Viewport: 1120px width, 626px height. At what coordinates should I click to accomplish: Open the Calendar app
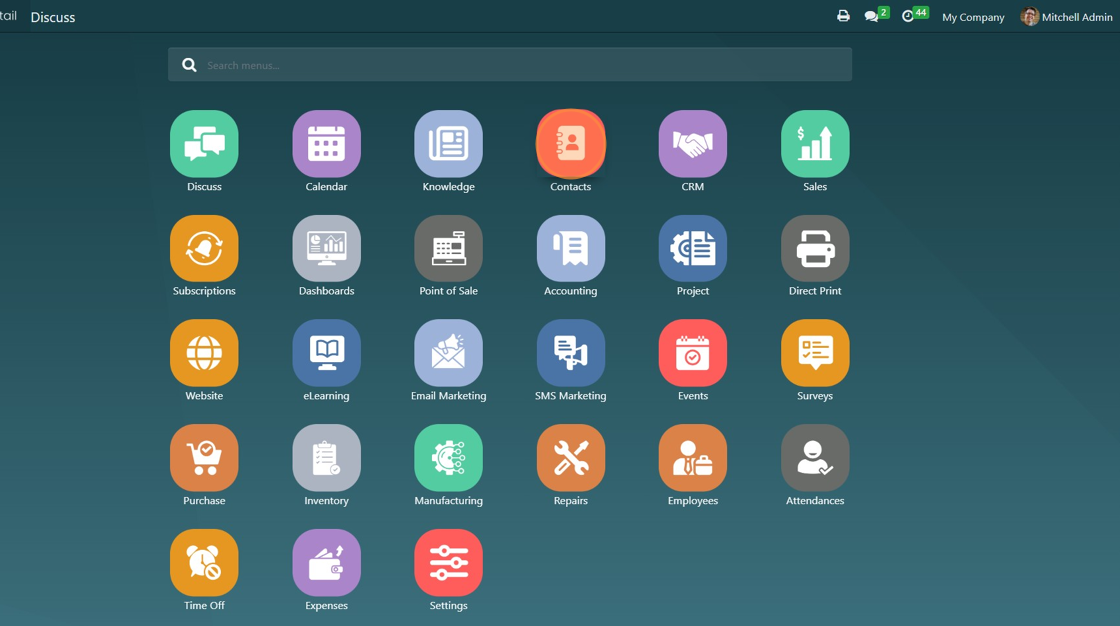point(326,144)
